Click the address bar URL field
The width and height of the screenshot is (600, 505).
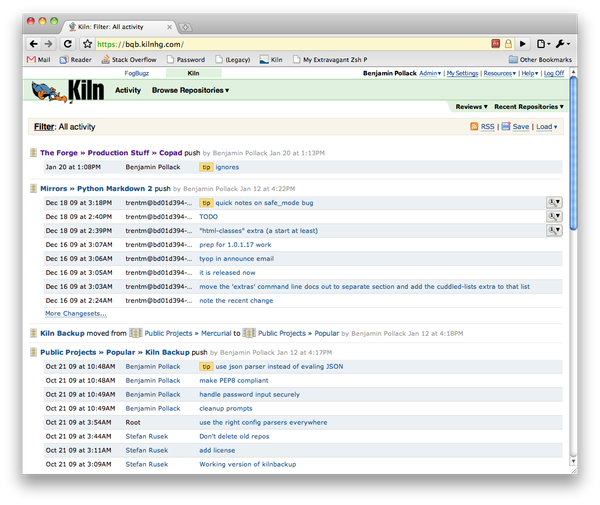tap(293, 44)
